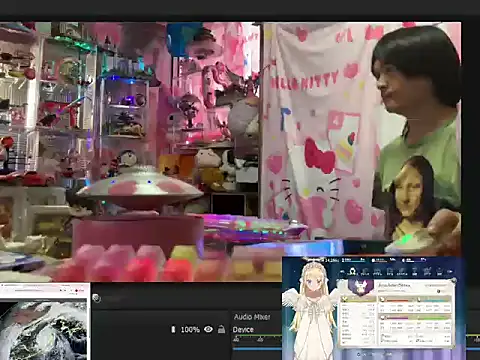Image resolution: width=480 pixels, height=360 pixels.
Task: Click the battery-shaped icon left of 100%
Action: (173, 330)
